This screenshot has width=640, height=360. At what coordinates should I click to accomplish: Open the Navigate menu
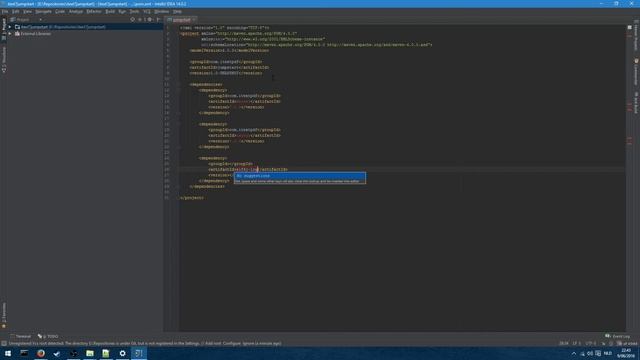[43, 11]
